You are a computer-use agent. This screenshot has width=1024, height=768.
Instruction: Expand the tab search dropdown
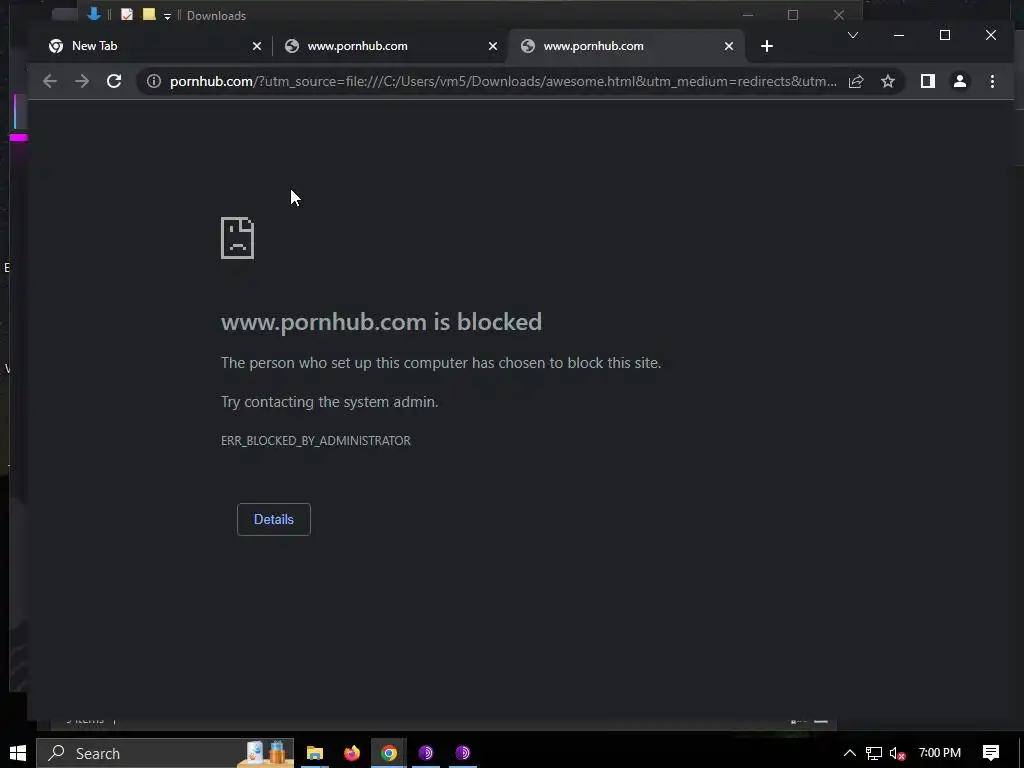[x=852, y=35]
